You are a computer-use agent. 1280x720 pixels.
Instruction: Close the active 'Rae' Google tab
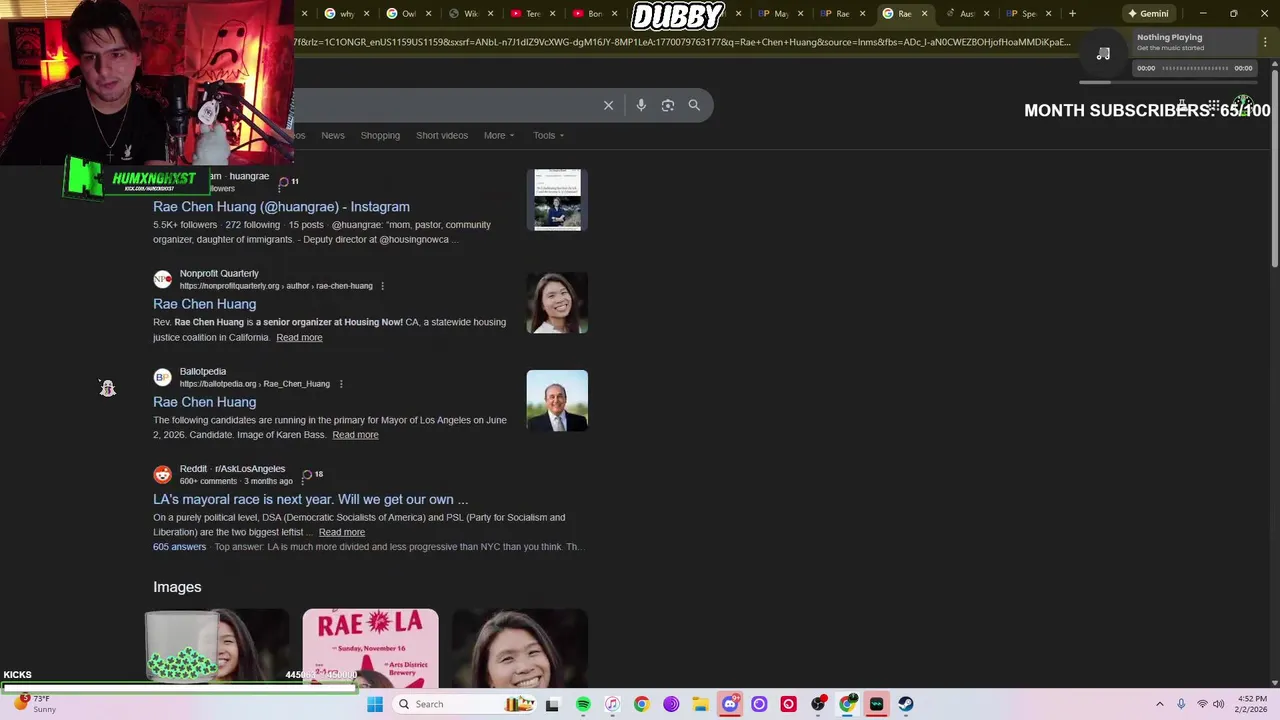924,14
